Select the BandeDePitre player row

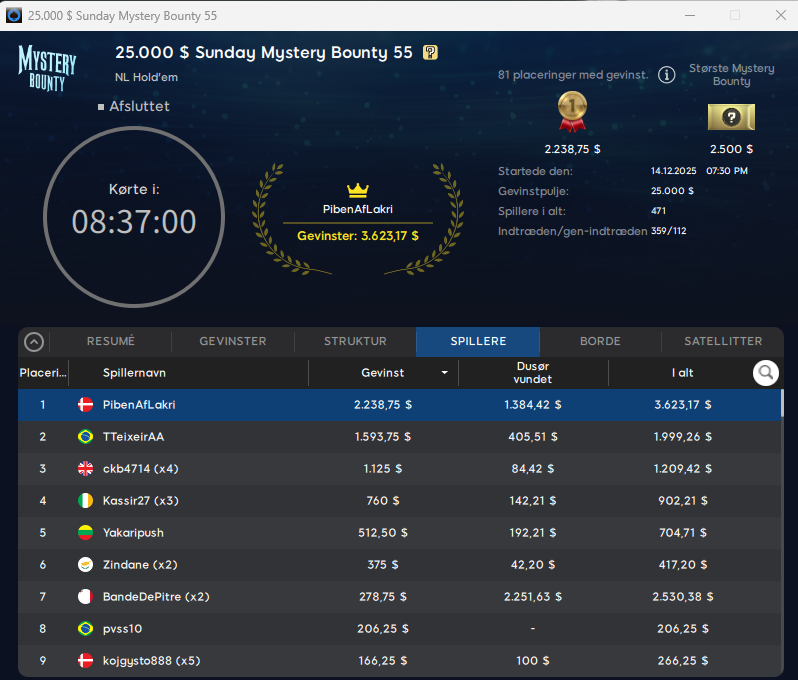pyautogui.click(x=400, y=597)
